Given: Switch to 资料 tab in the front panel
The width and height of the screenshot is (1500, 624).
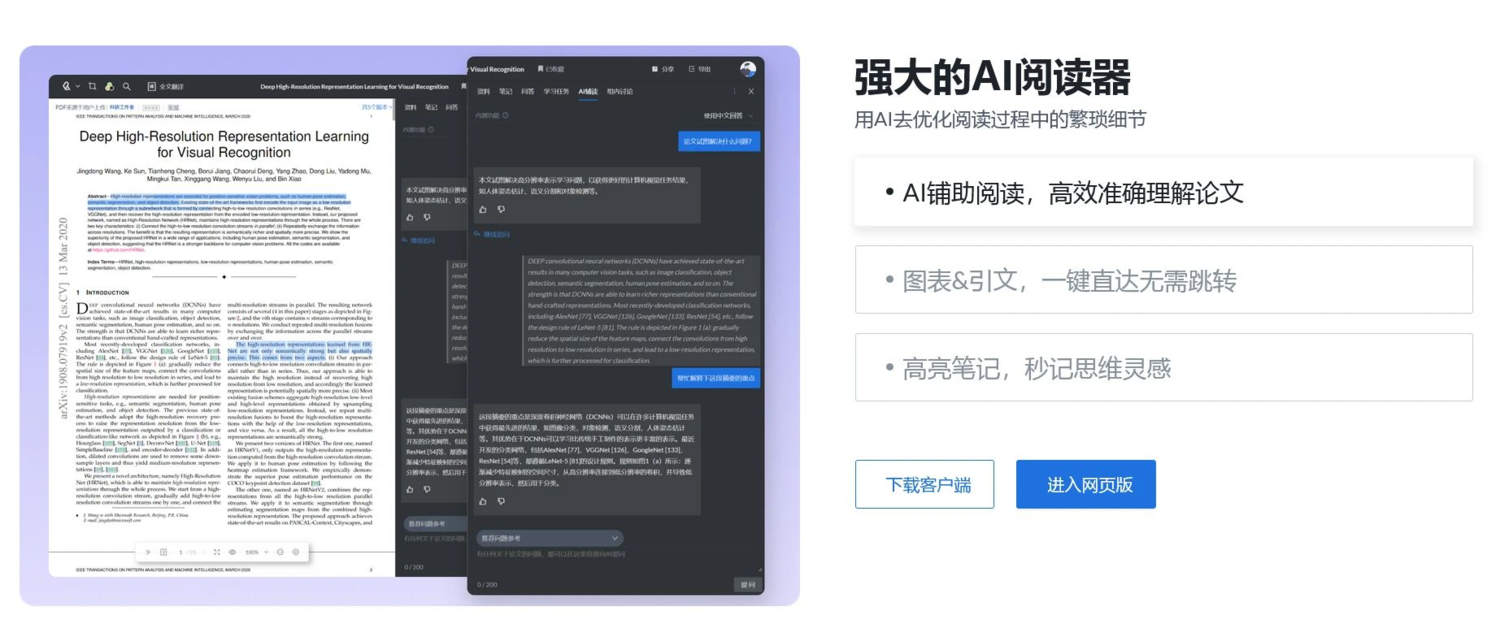Looking at the screenshot, I should point(484,92).
